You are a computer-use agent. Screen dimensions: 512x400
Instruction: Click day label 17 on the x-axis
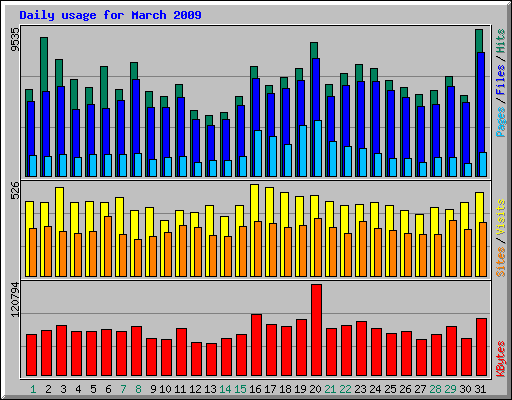[270, 389]
